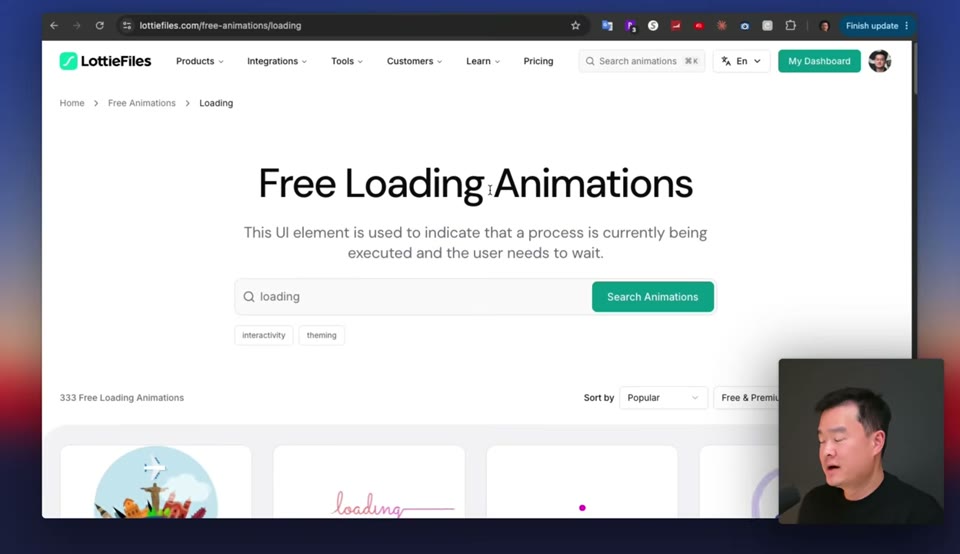Screen dimensions: 960x554
Task: Click the magnifier icon in the search box
Action: (249, 297)
